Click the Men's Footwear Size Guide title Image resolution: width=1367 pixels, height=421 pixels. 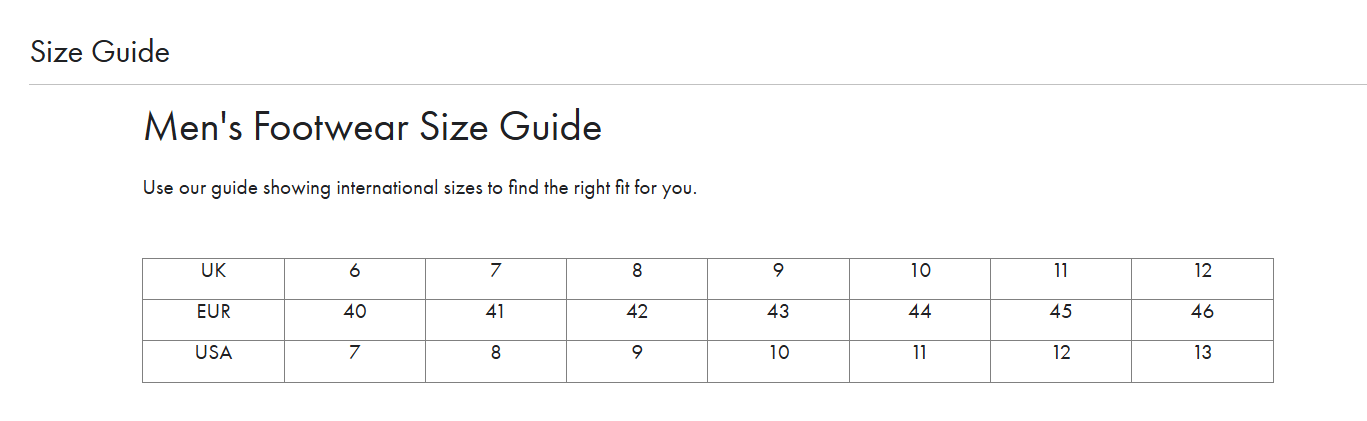(373, 127)
